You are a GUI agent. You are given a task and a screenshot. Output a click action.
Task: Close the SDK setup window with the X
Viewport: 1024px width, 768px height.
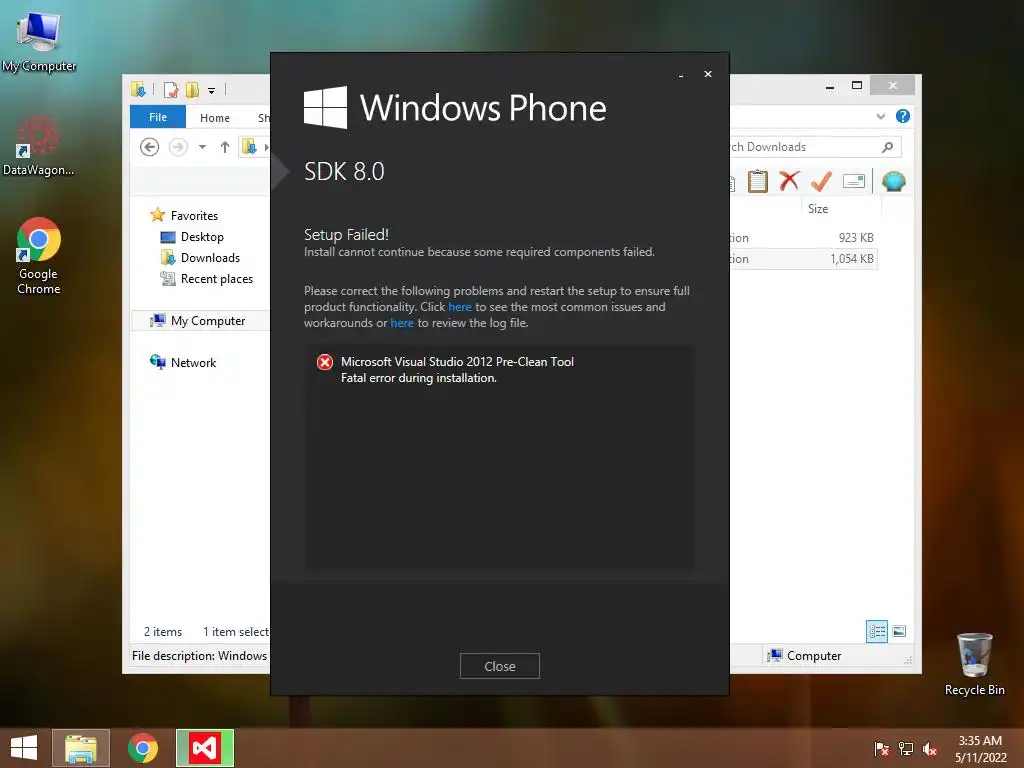pyautogui.click(x=708, y=74)
